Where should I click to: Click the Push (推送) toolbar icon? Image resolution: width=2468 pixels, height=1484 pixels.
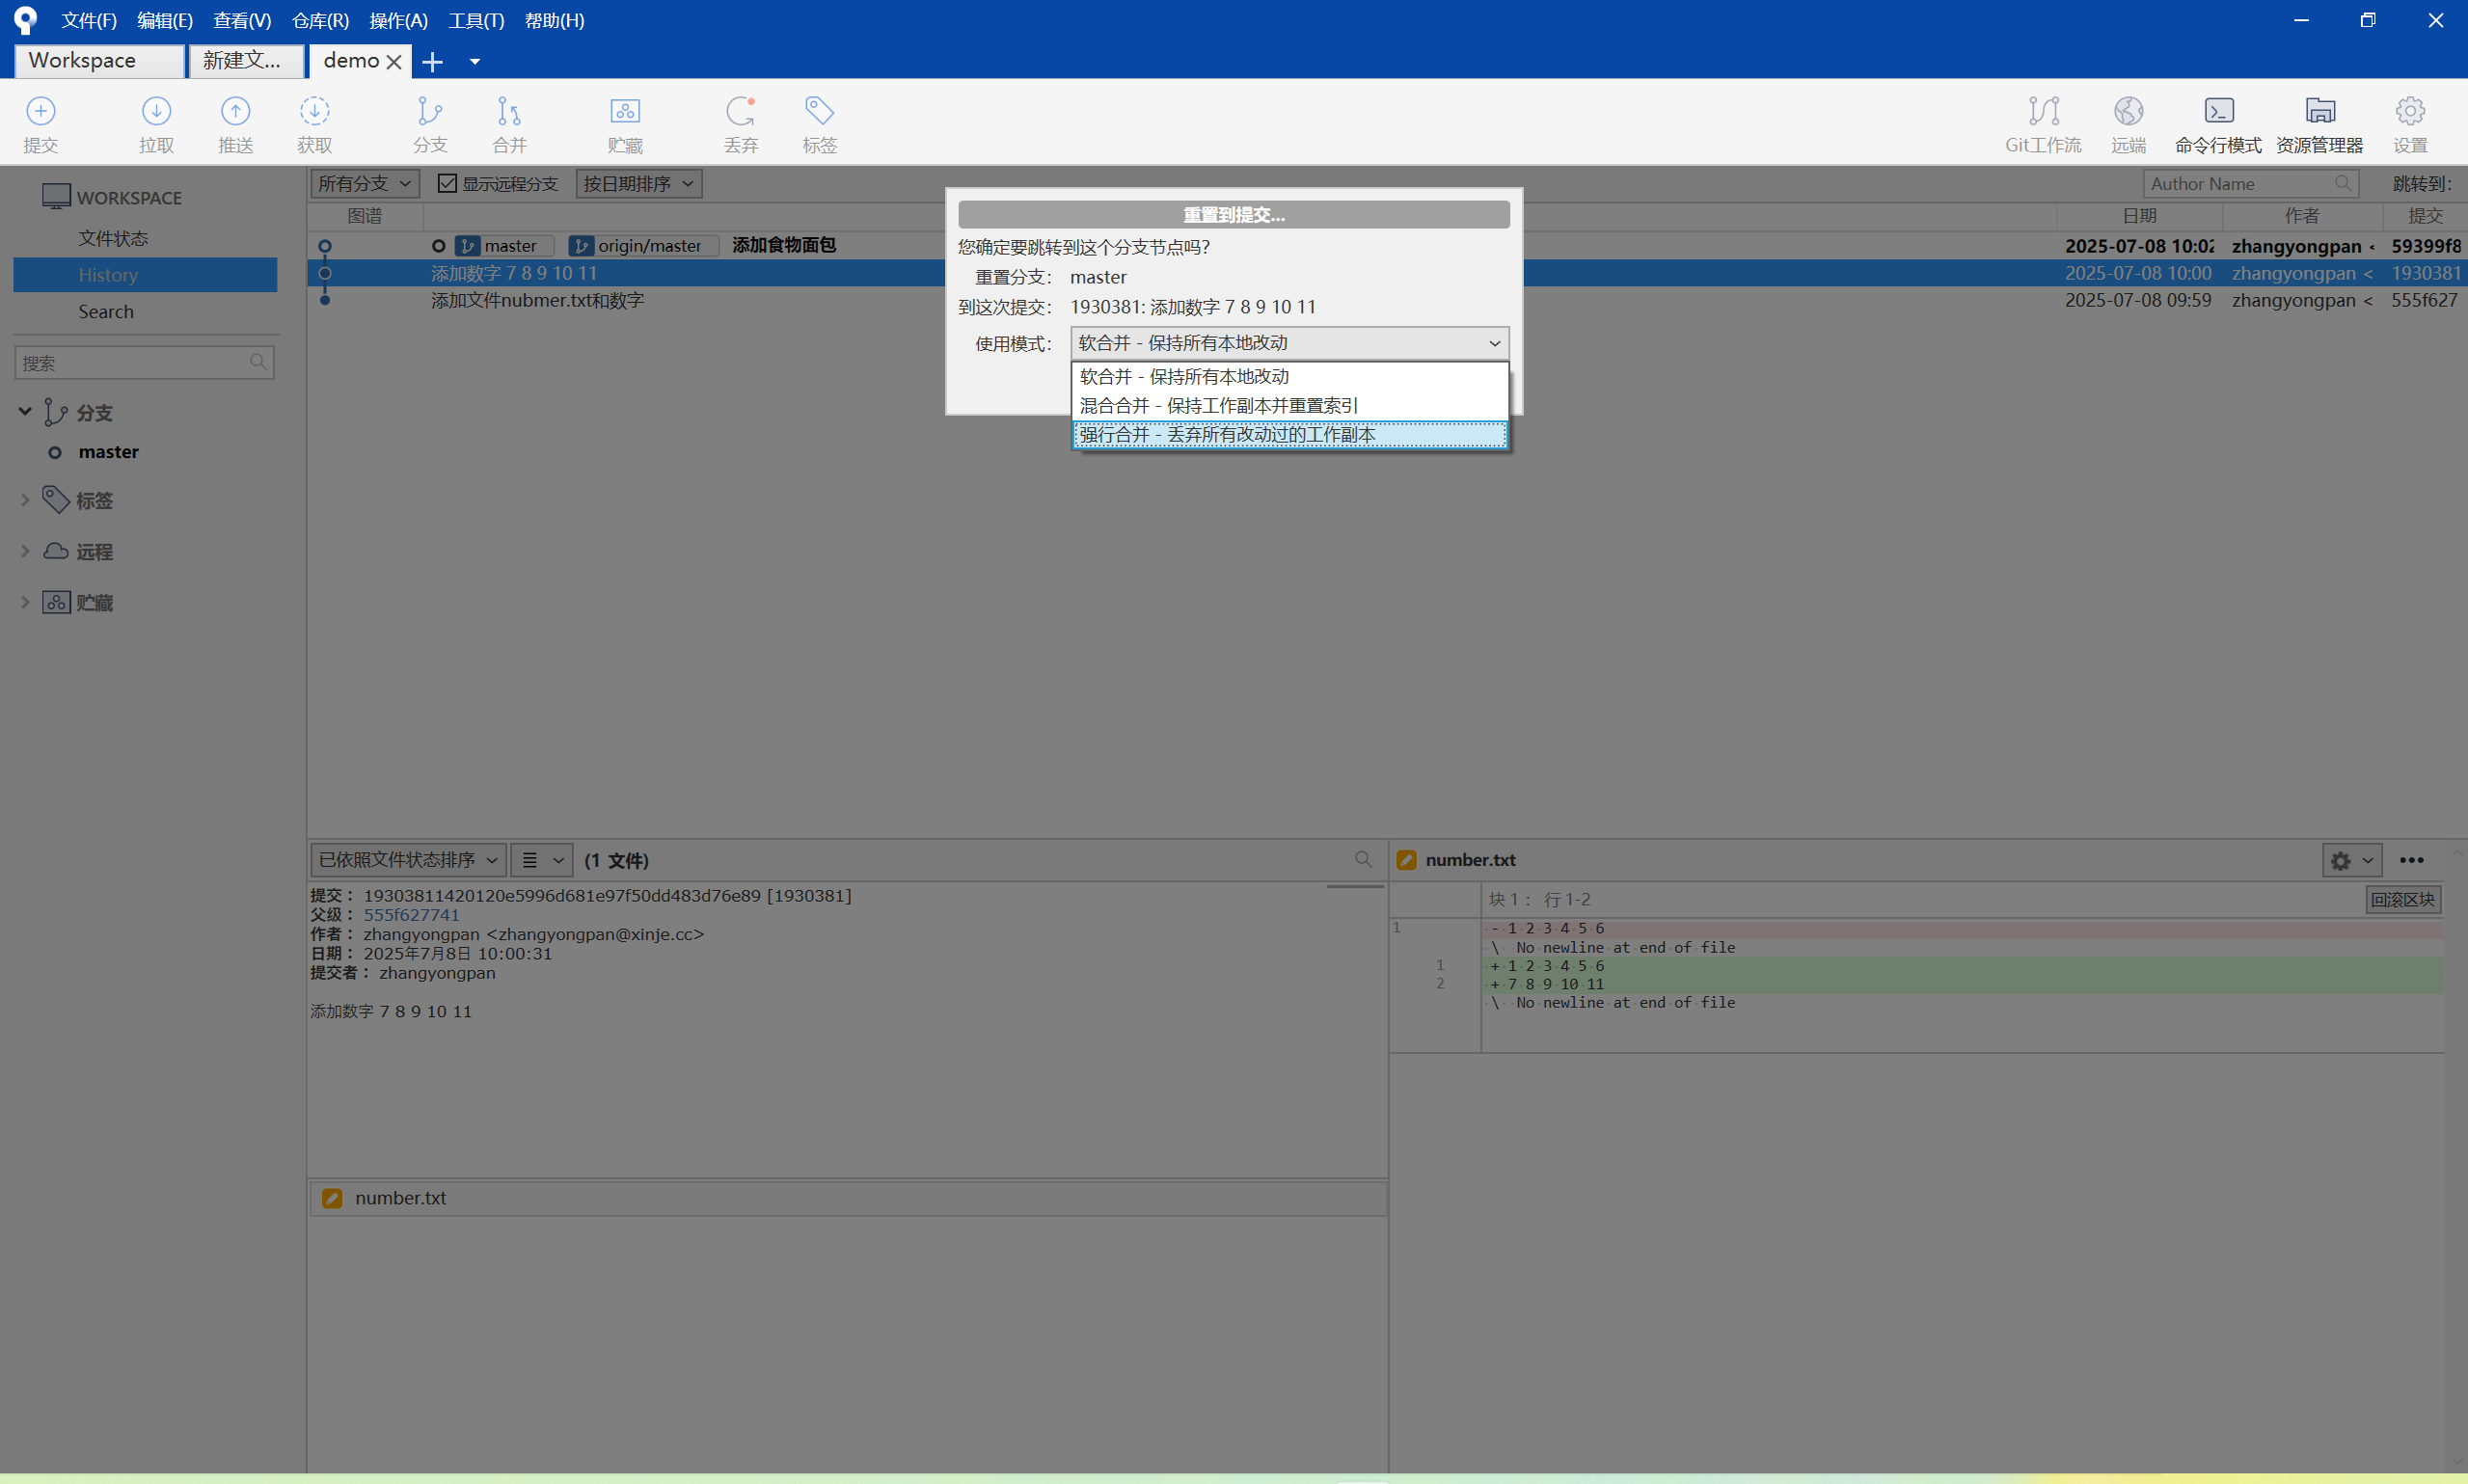pyautogui.click(x=235, y=110)
